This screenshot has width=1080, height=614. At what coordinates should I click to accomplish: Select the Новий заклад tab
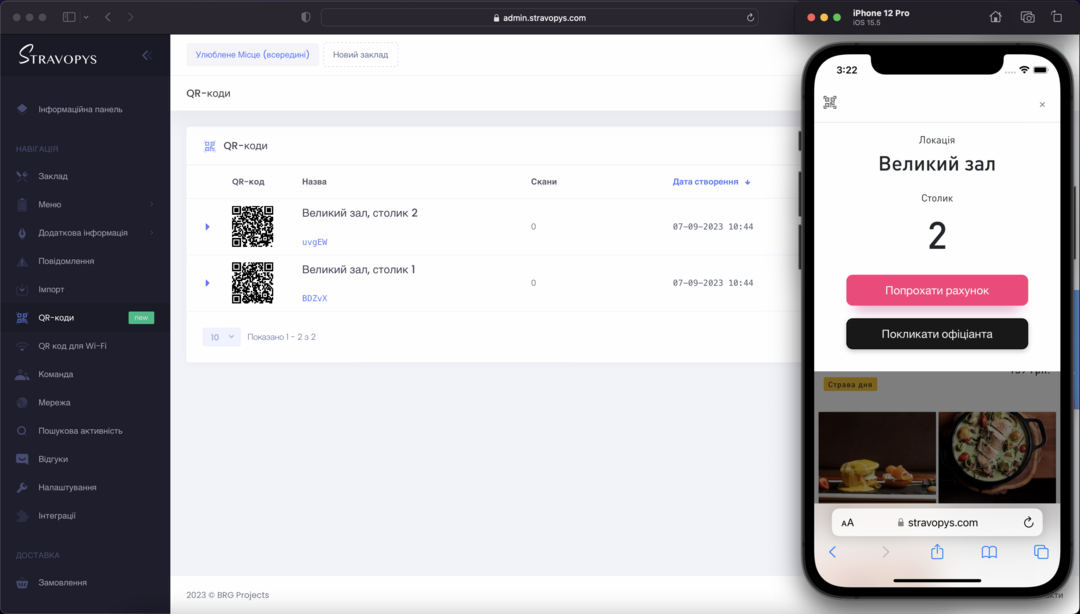click(360, 54)
